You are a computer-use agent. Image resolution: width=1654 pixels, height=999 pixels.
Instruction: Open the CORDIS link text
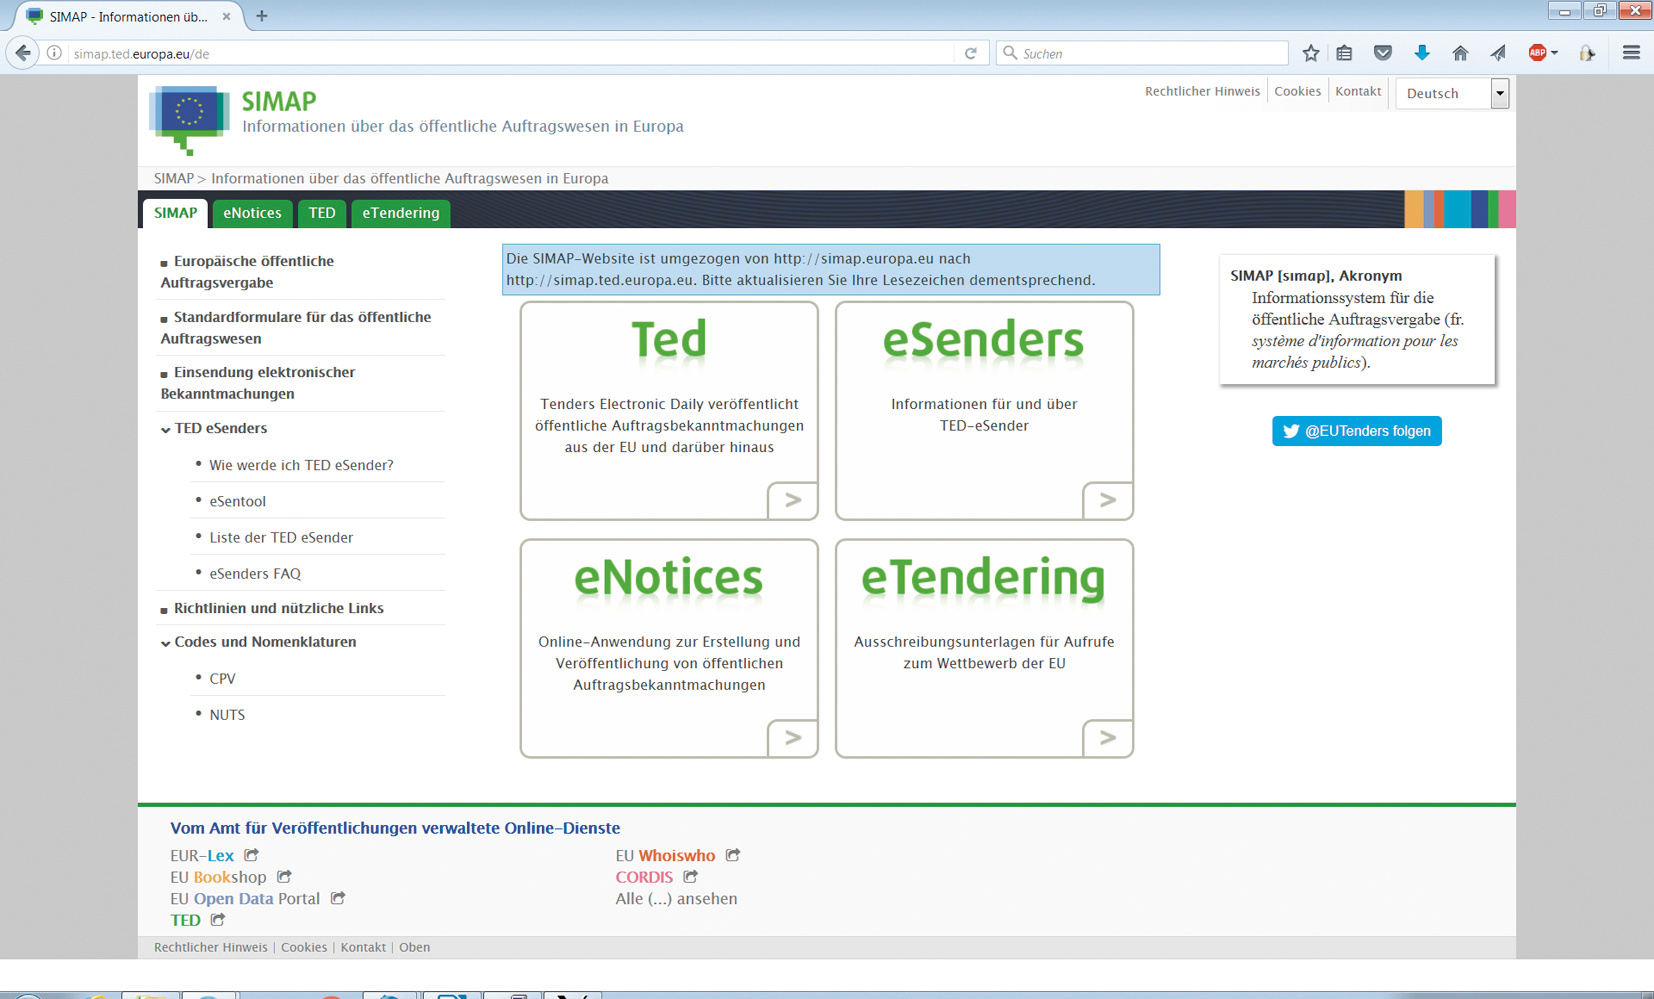644,877
